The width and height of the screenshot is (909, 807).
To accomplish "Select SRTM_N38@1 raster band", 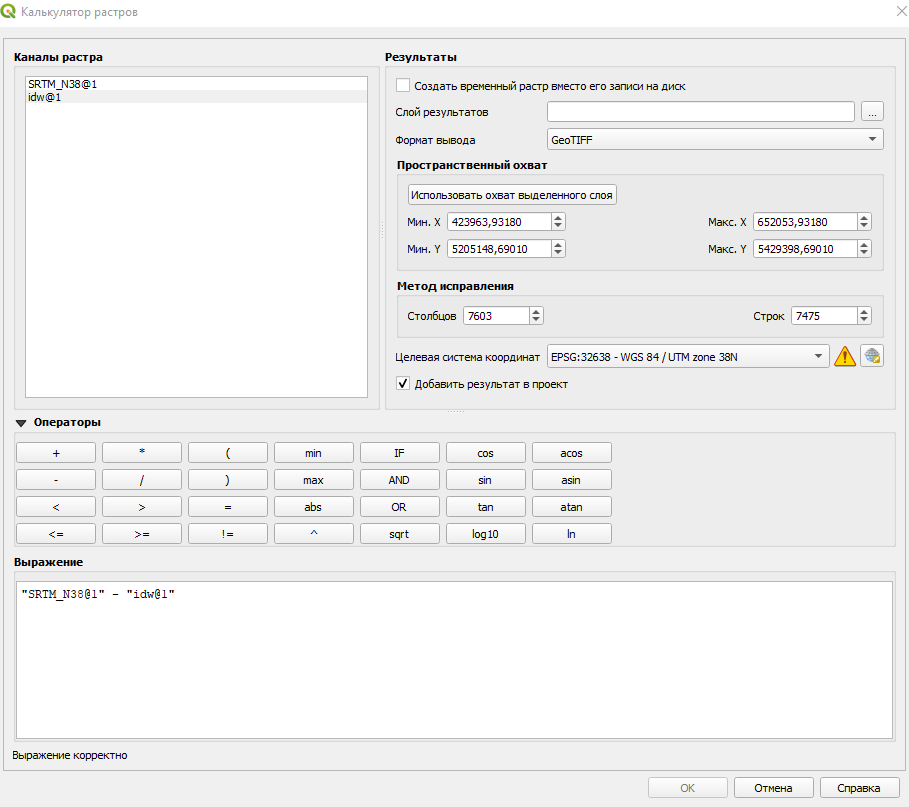I will coord(196,84).
